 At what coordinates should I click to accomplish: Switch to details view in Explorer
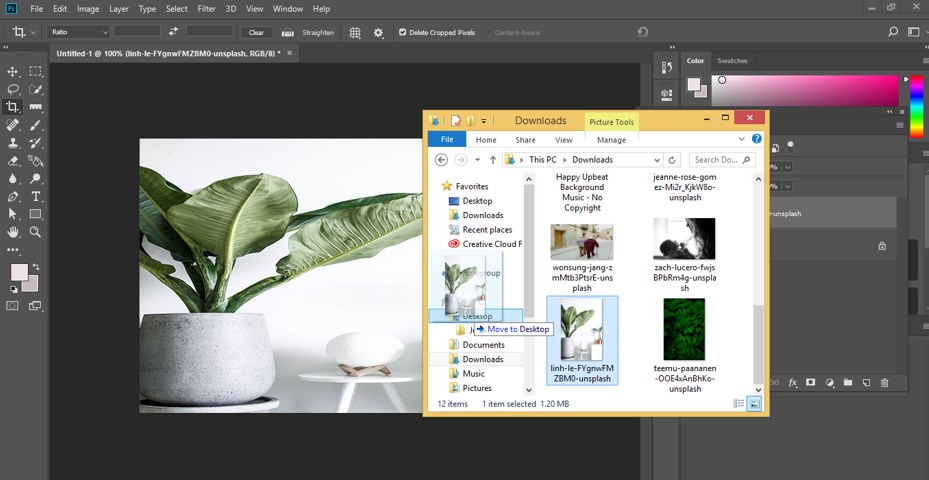pyautogui.click(x=739, y=403)
